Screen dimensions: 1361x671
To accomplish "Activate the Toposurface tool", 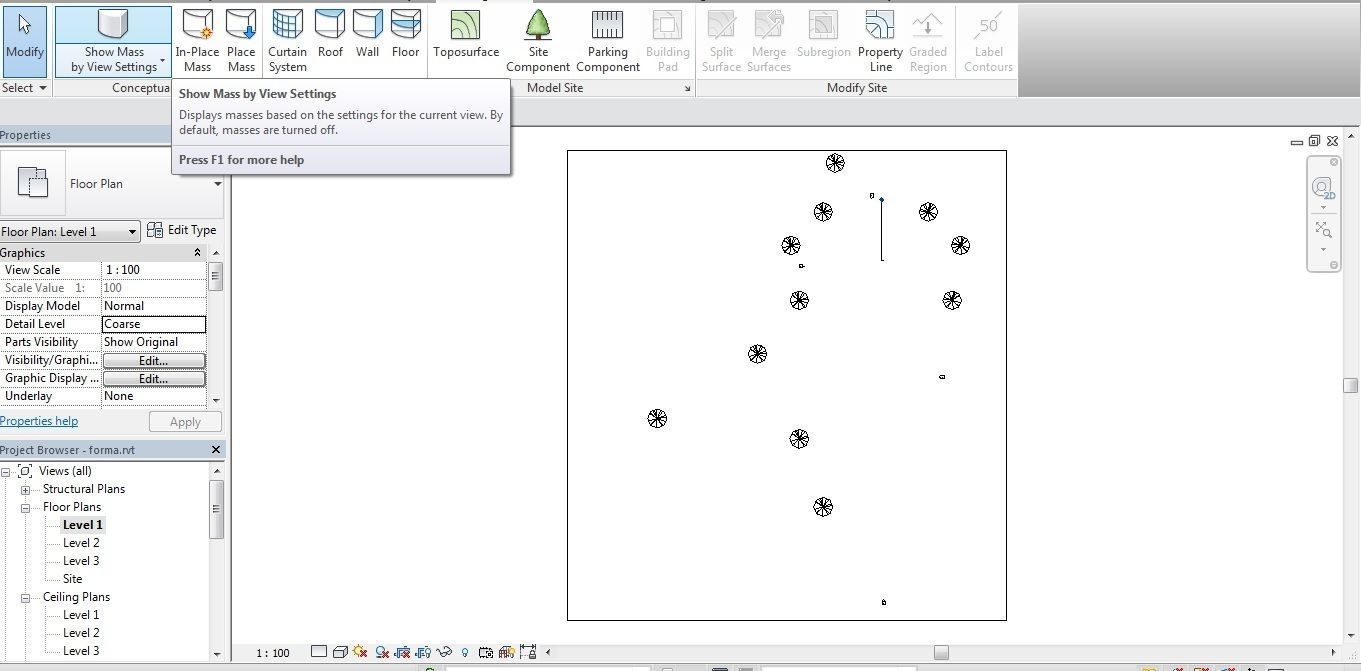I will tap(465, 35).
